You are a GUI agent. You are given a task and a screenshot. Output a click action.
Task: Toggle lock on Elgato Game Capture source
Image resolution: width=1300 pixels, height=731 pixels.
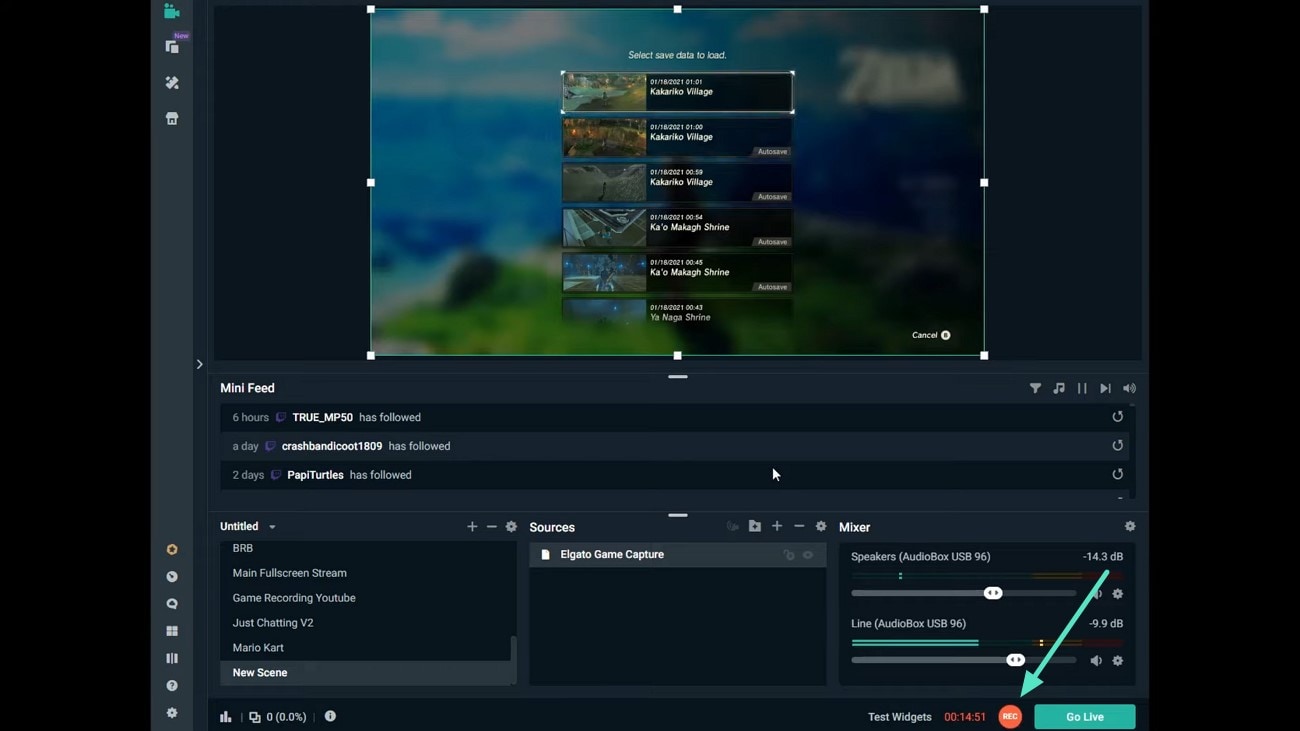[789, 555]
